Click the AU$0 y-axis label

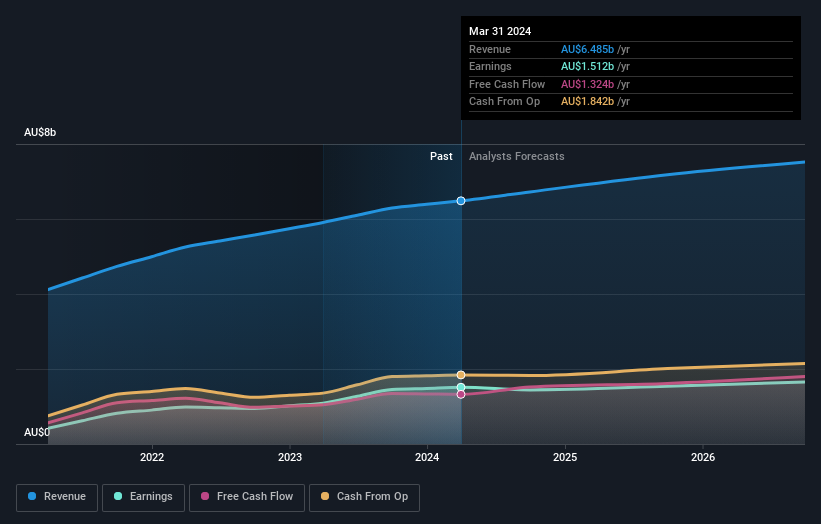[x=37, y=432]
